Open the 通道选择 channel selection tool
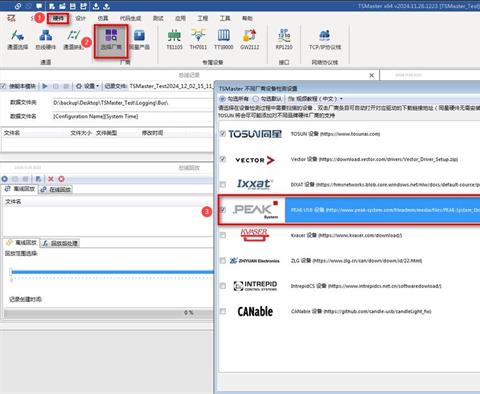 [17, 39]
